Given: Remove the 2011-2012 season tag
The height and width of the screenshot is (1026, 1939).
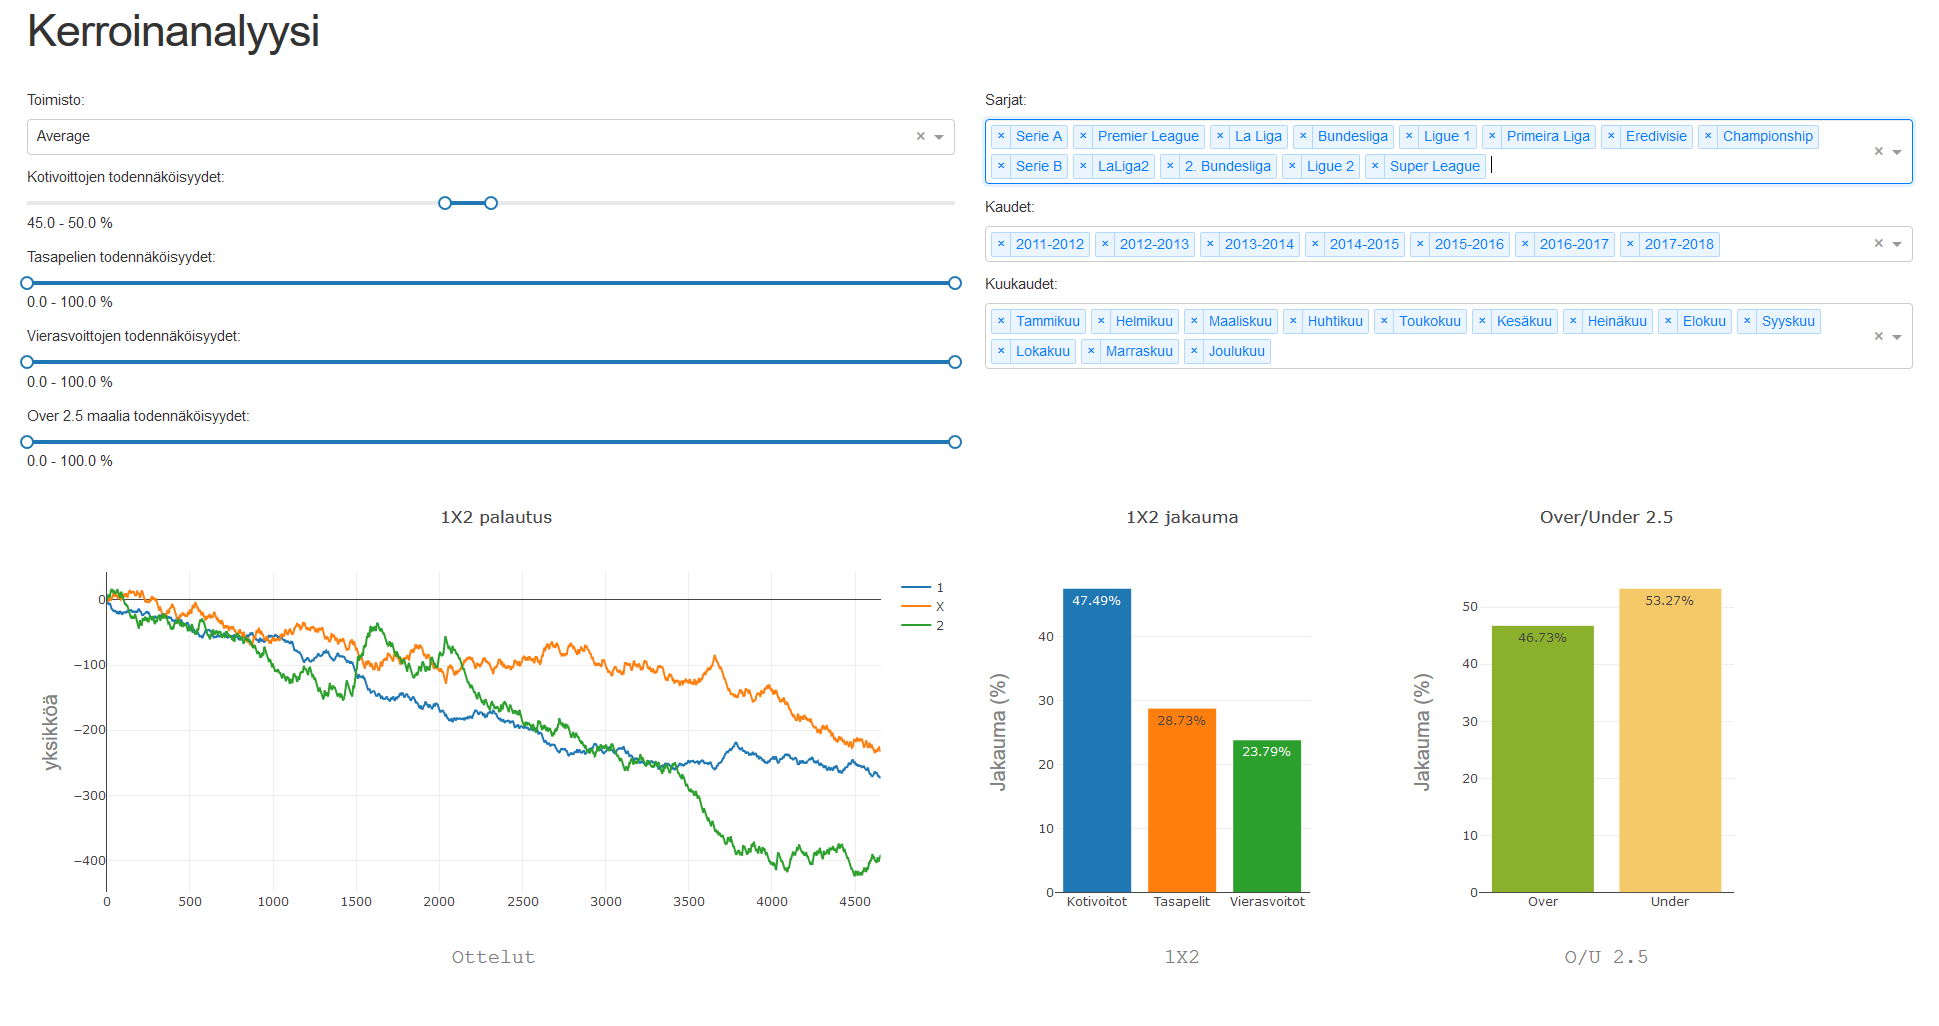Looking at the screenshot, I should [x=1001, y=244].
